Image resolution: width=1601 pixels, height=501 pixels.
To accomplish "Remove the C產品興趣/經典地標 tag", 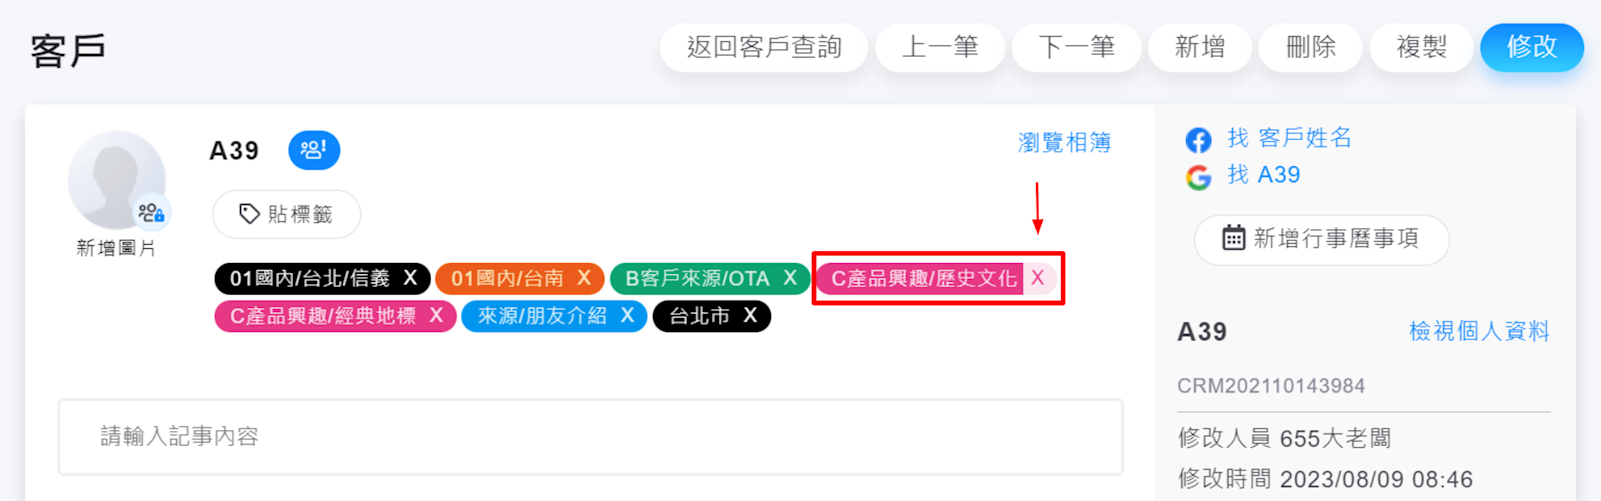I will coord(436,316).
